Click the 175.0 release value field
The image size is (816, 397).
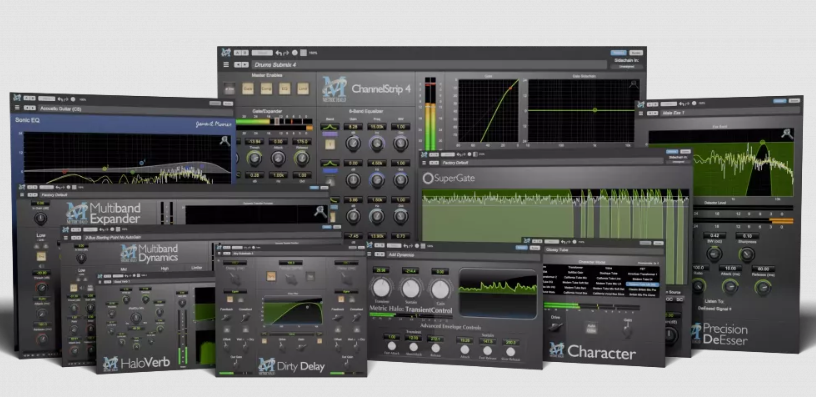point(301,141)
